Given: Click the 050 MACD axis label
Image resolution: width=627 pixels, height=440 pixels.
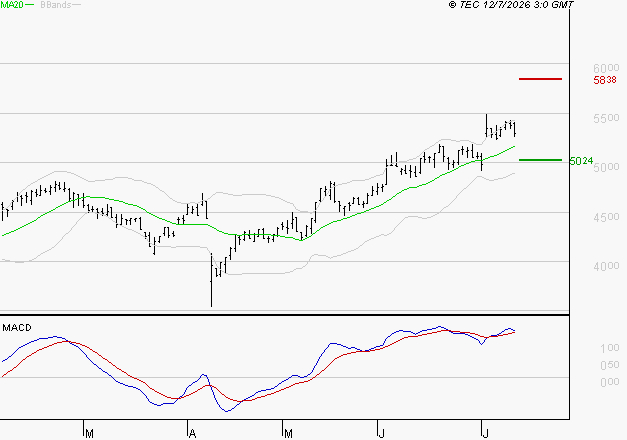Looking at the screenshot, I should click(610, 365).
